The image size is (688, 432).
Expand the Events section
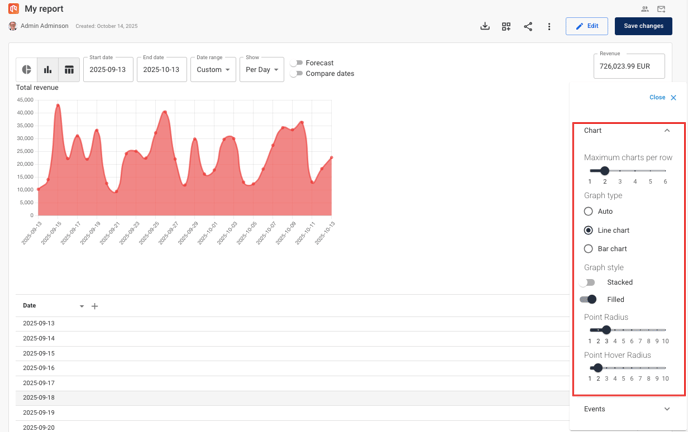667,409
